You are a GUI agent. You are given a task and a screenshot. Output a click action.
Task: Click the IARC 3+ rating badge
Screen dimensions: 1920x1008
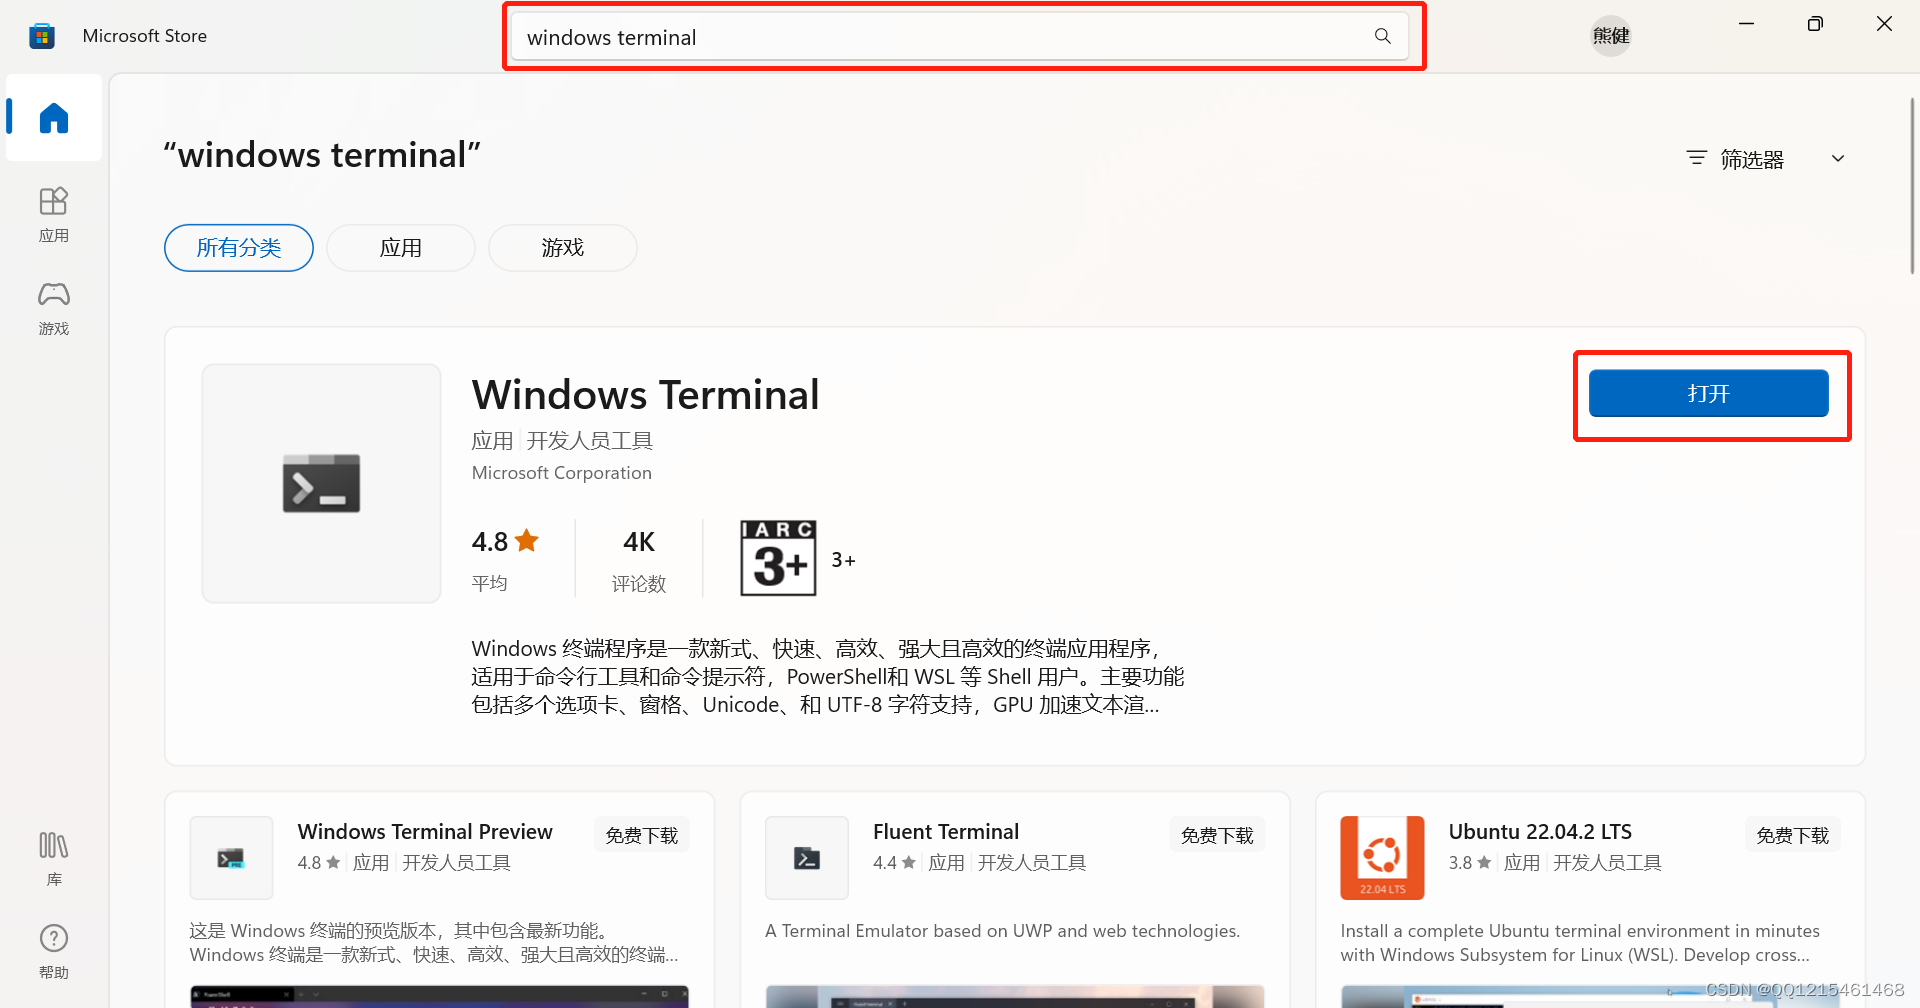pyautogui.click(x=778, y=558)
